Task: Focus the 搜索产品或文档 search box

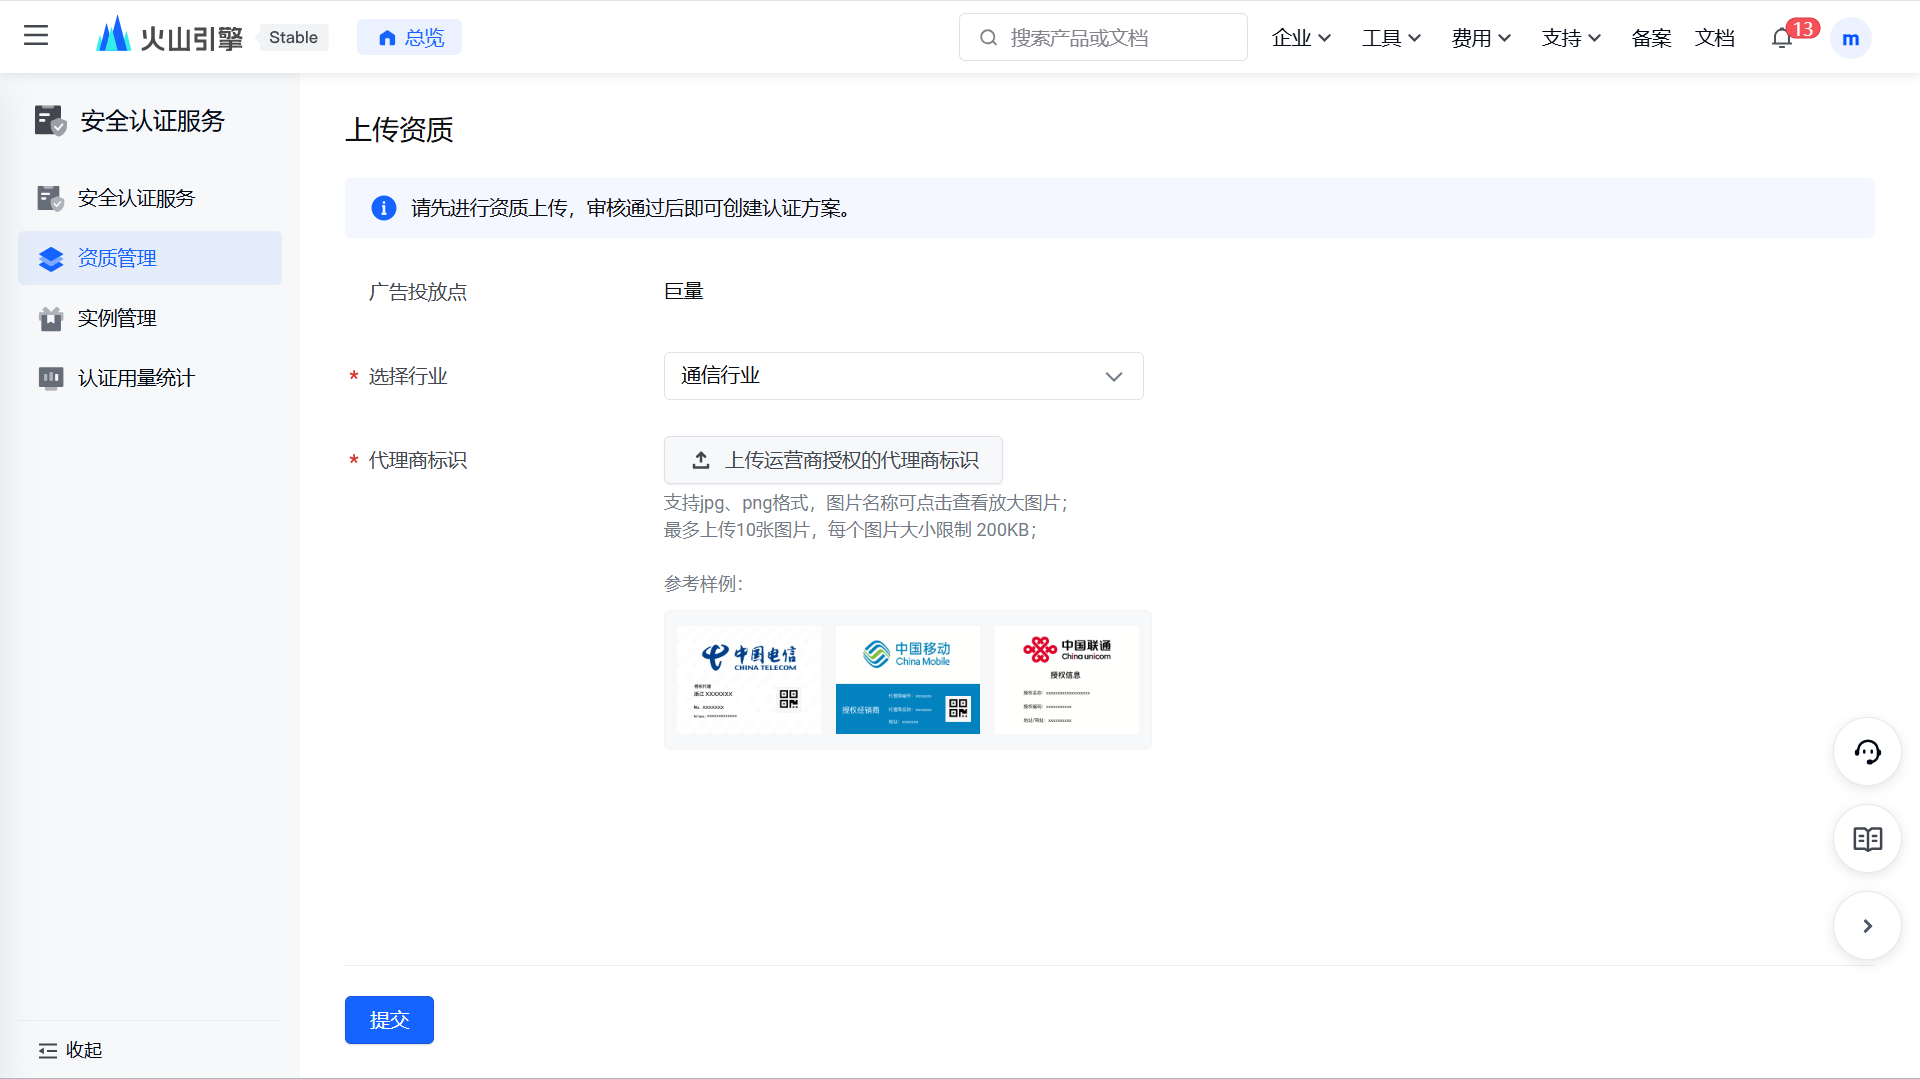Action: click(1103, 37)
